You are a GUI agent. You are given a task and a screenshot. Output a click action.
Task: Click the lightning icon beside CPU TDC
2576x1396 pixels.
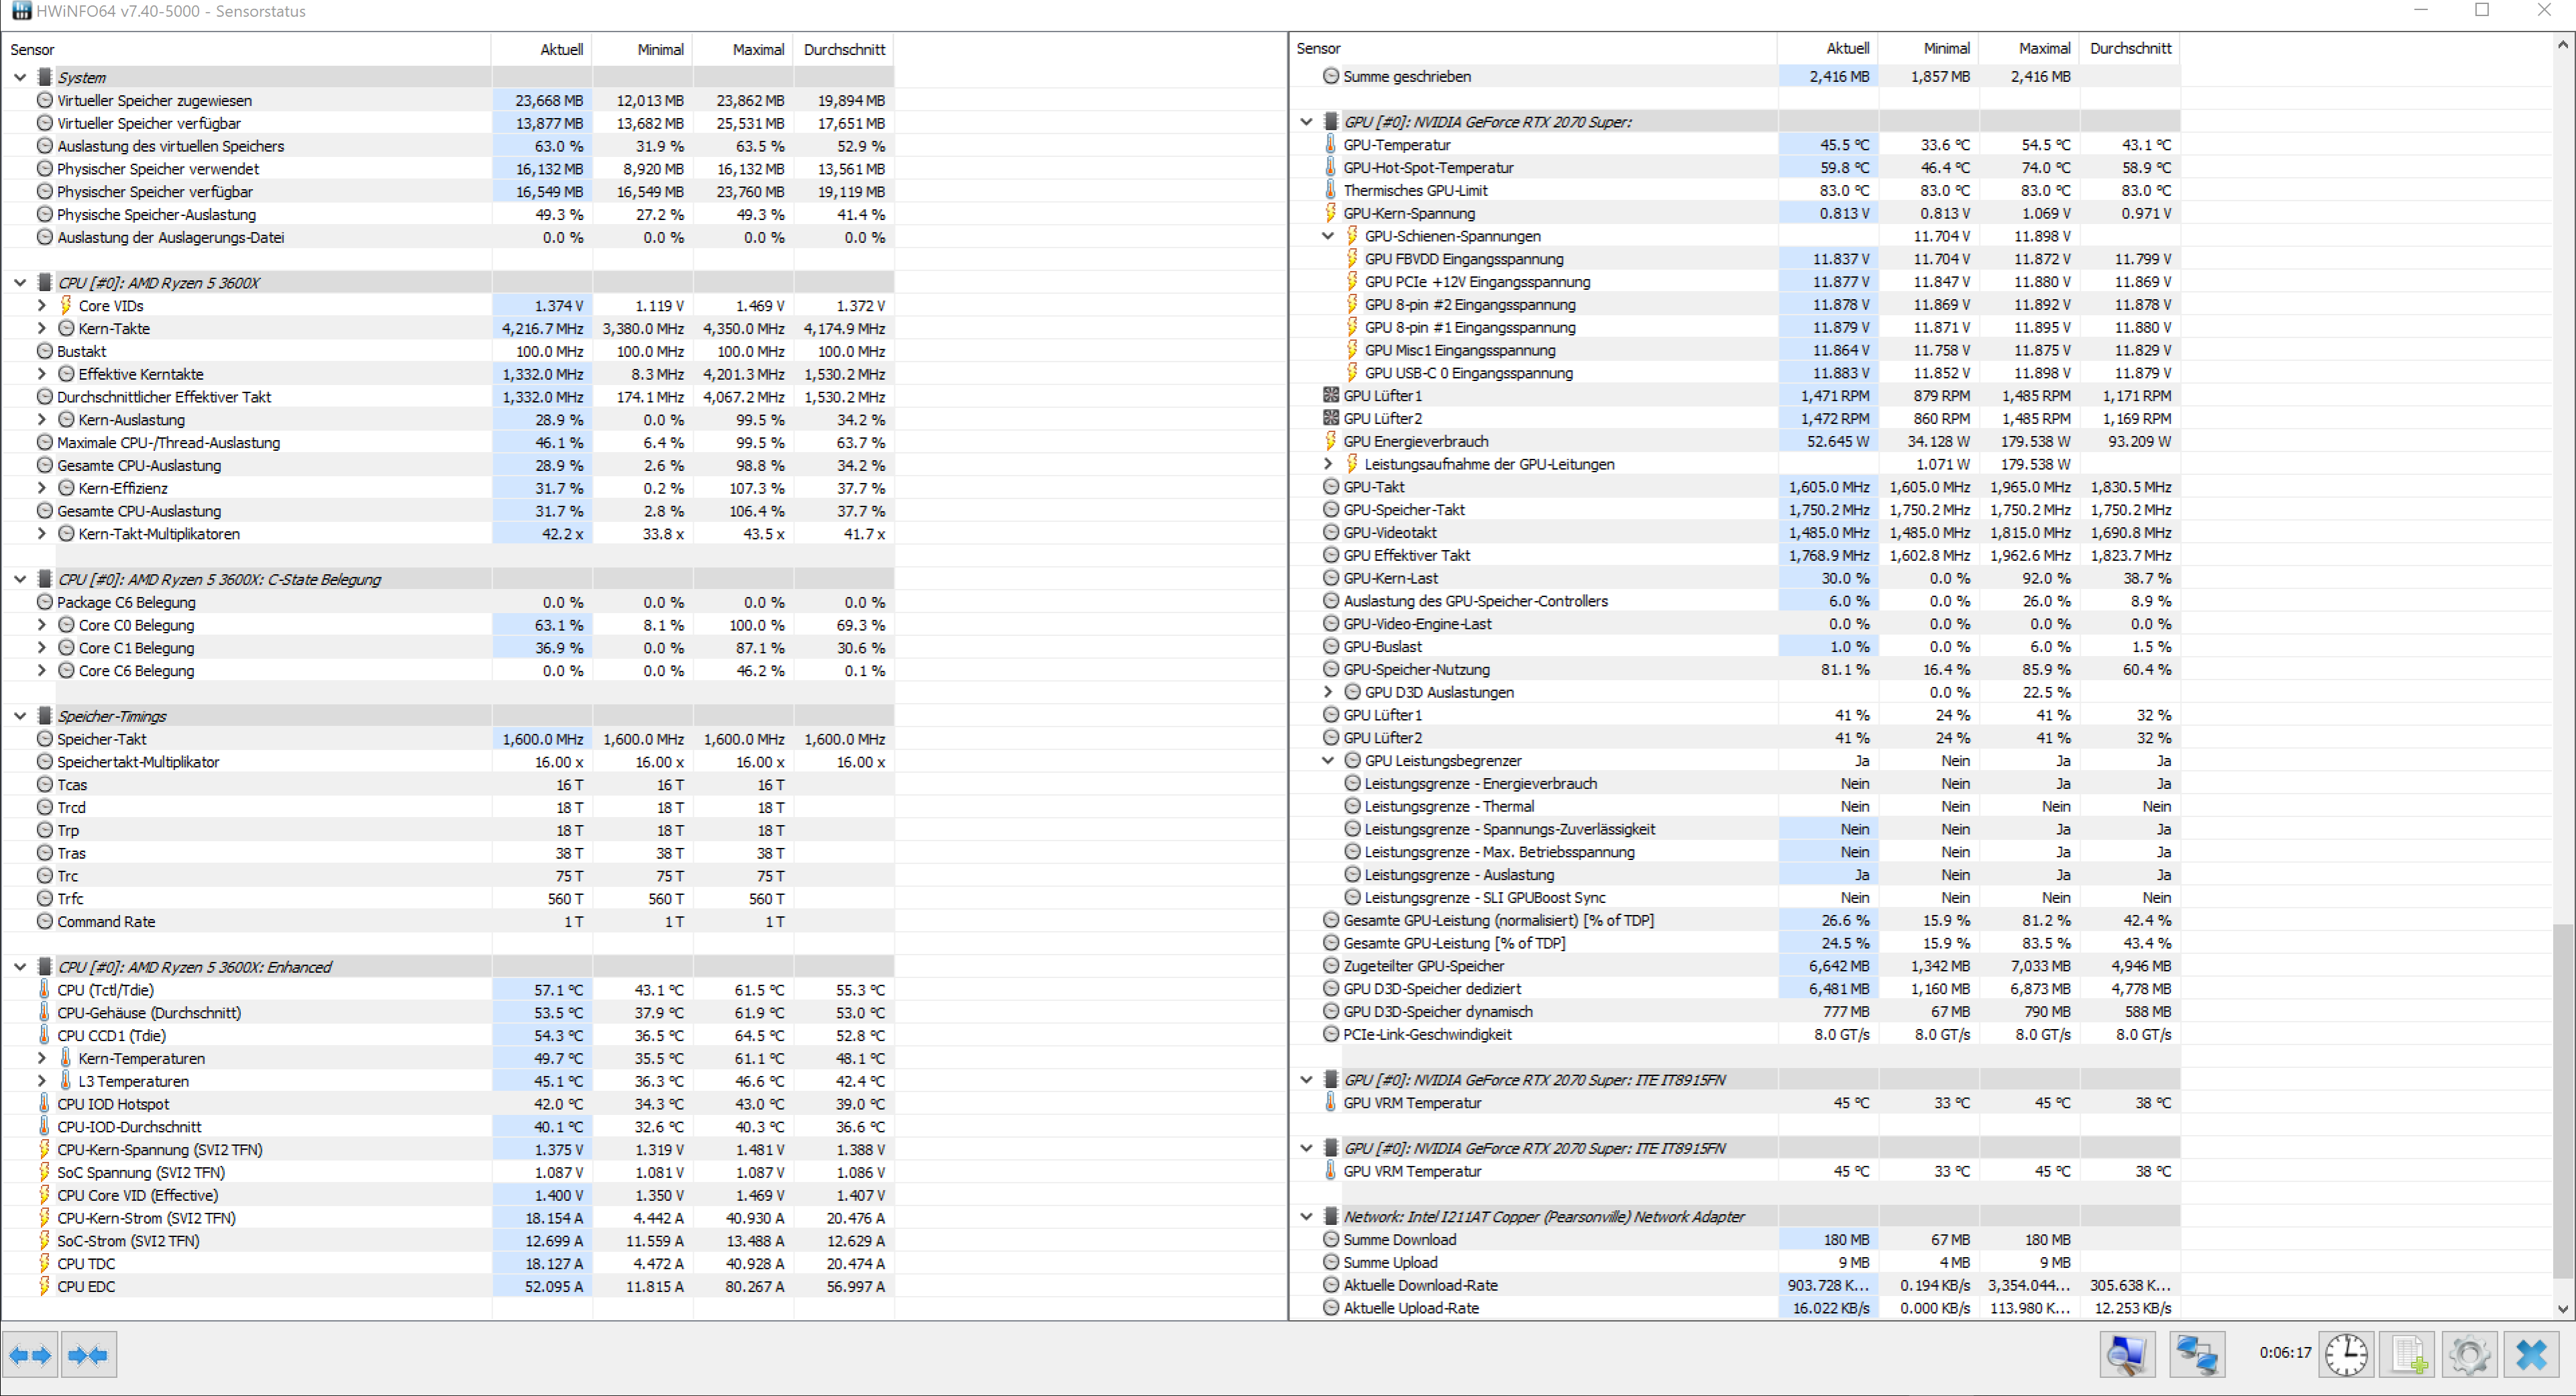point(44,1264)
